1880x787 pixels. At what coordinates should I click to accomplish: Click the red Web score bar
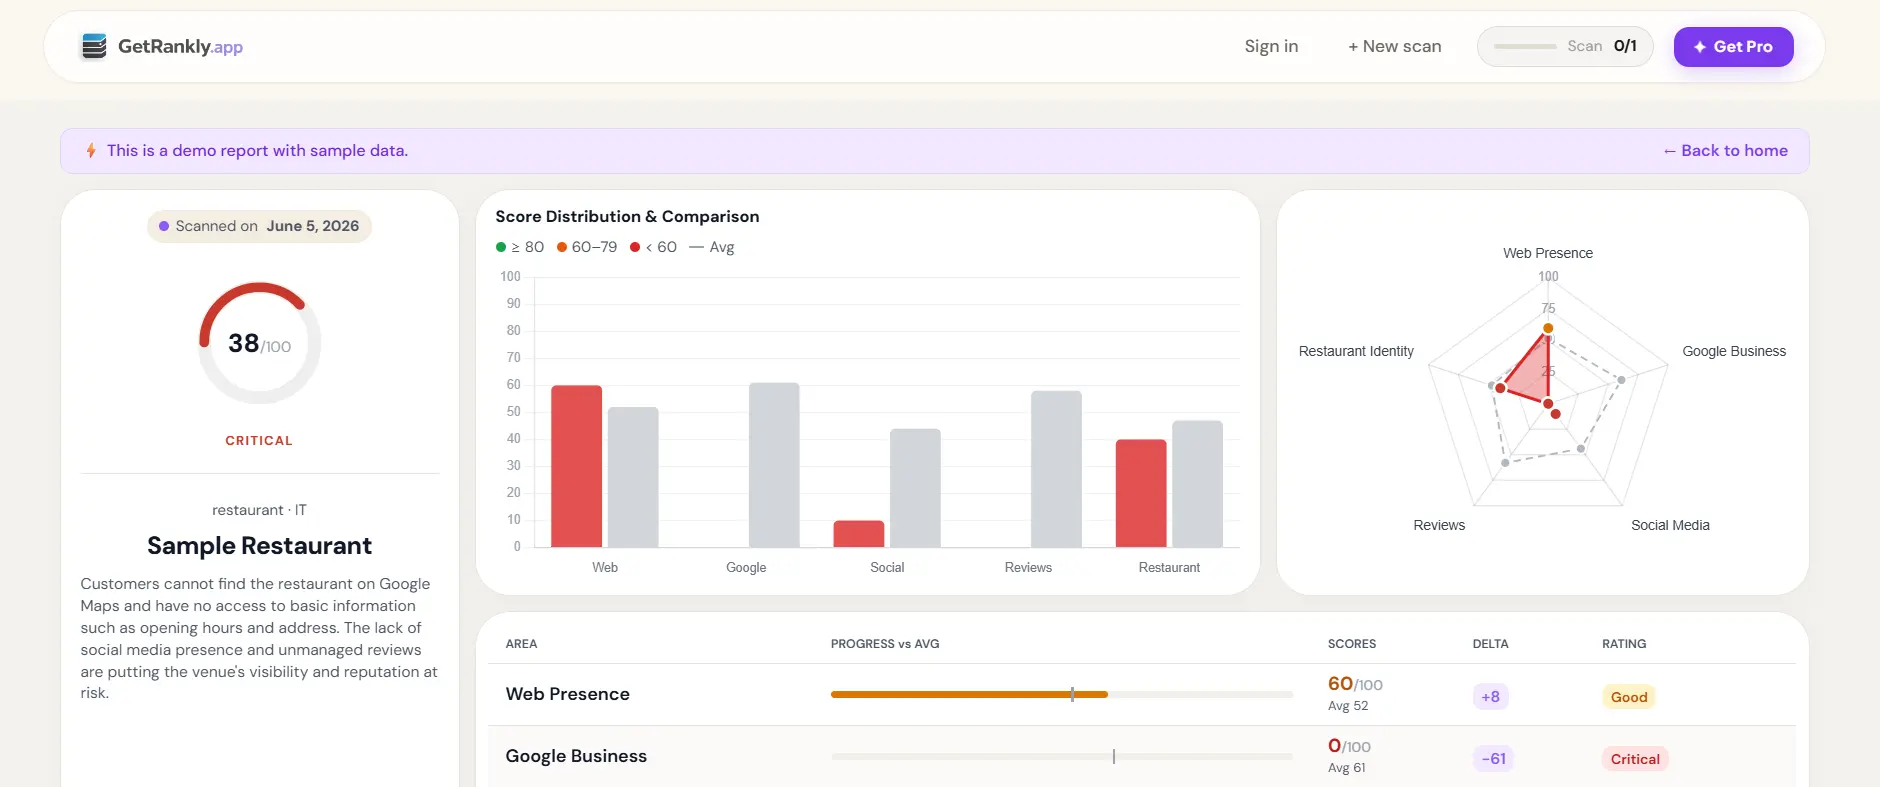[x=577, y=466]
